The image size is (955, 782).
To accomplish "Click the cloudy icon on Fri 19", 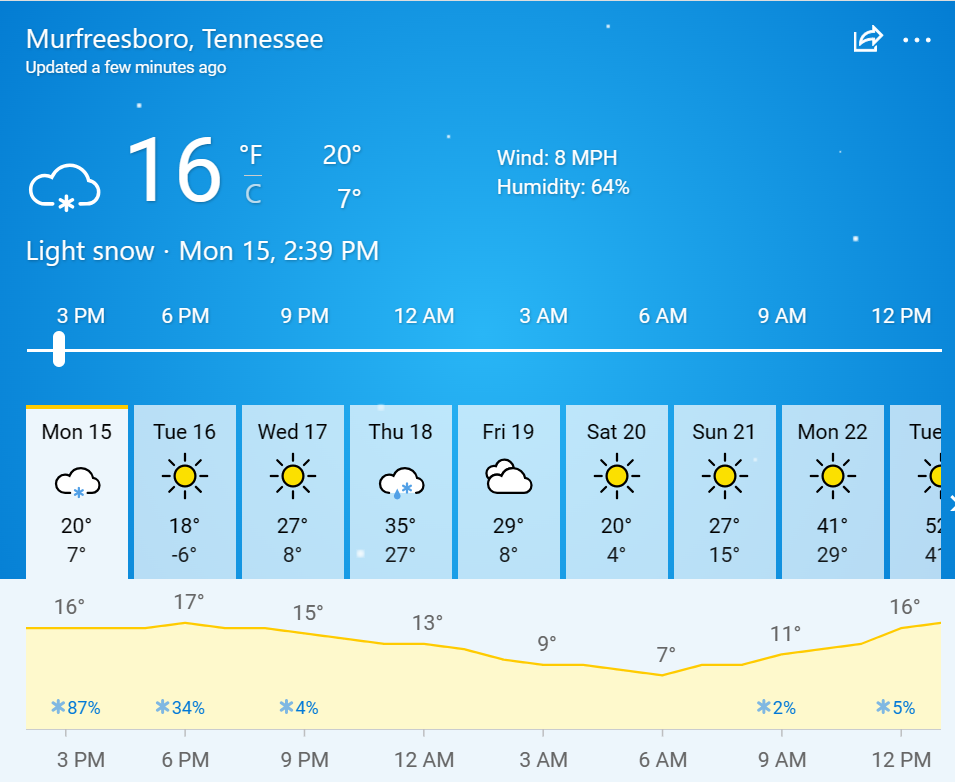I will tap(509, 476).
